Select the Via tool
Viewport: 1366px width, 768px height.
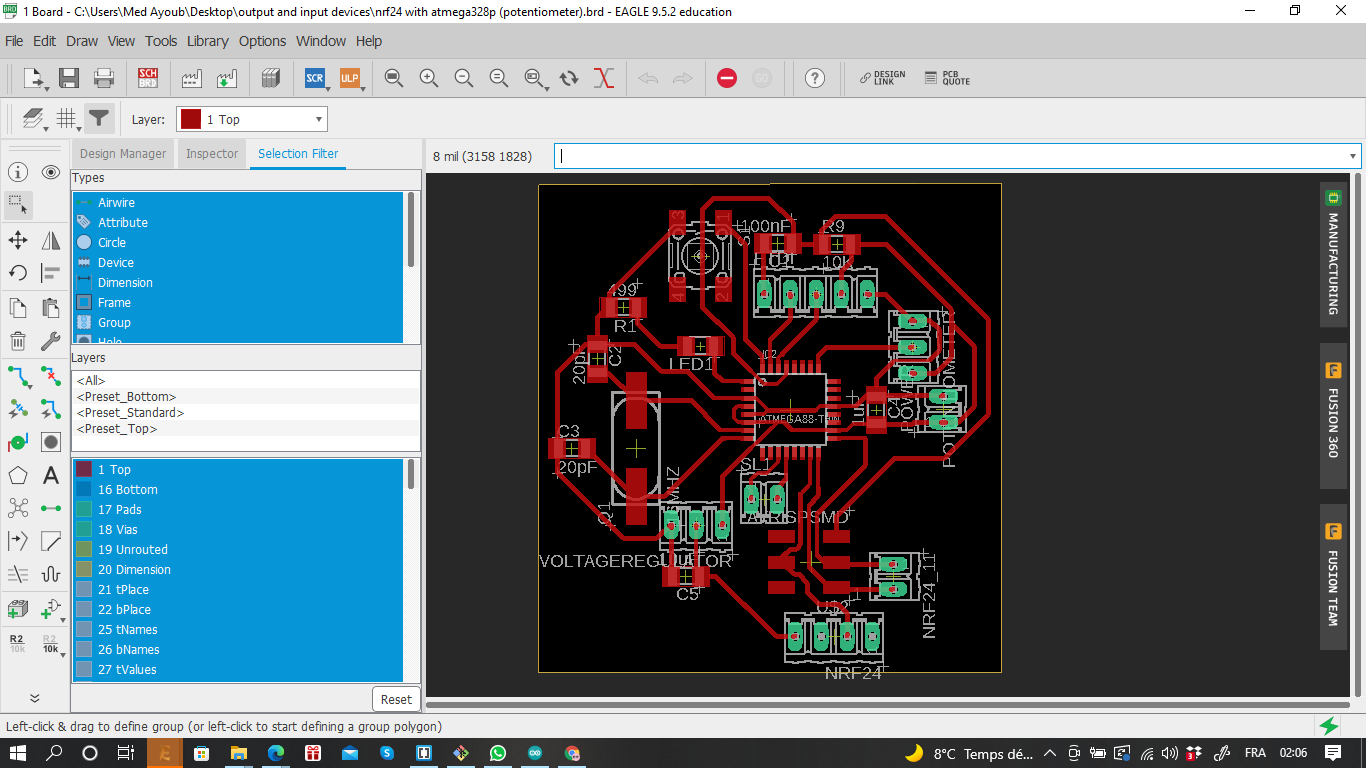[x=51, y=442]
